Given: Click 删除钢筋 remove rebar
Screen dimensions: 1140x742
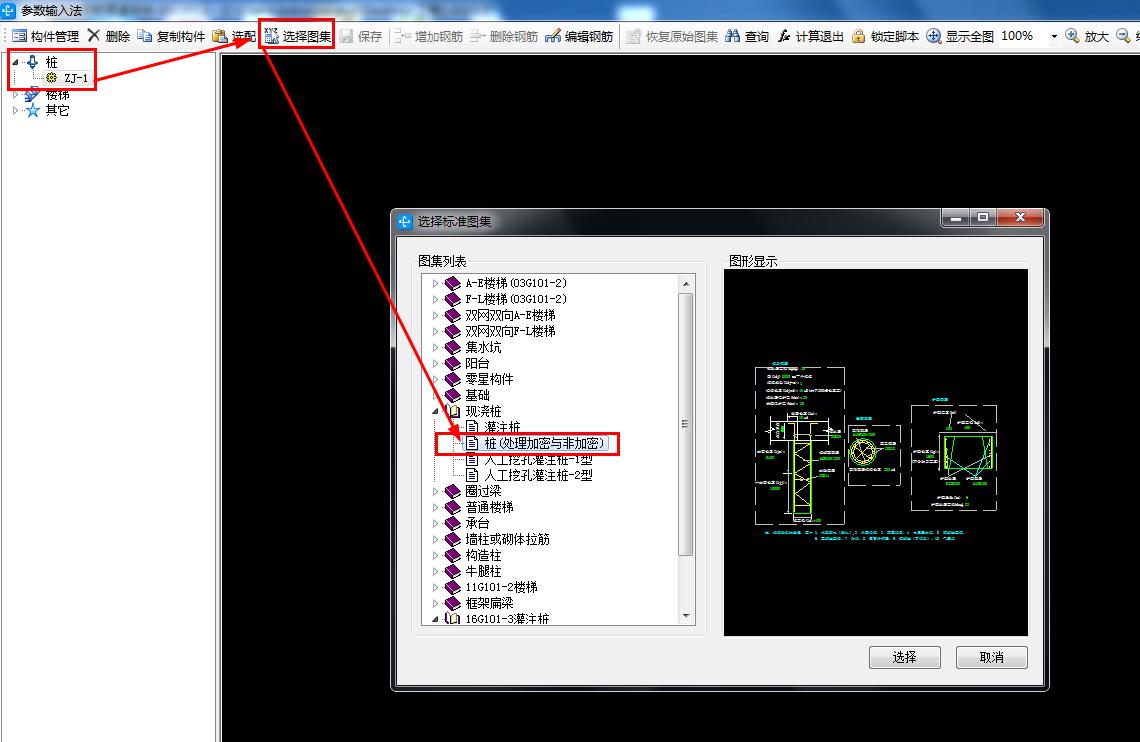Looking at the screenshot, I should [504, 36].
